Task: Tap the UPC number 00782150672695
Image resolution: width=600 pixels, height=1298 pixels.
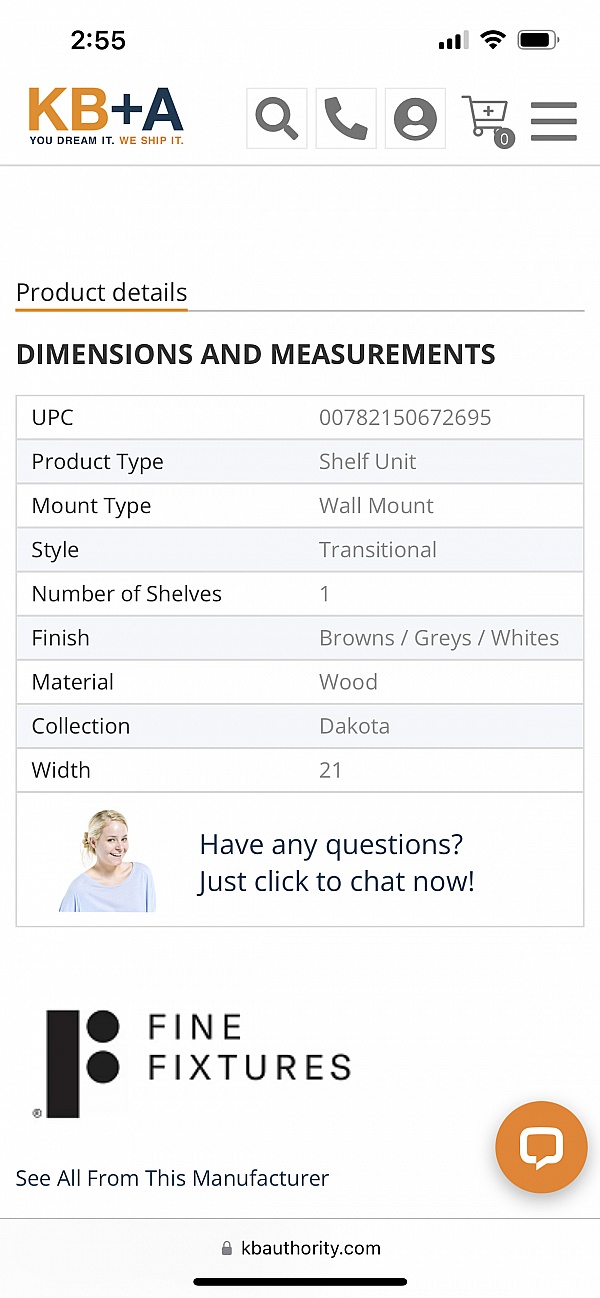Action: click(405, 418)
